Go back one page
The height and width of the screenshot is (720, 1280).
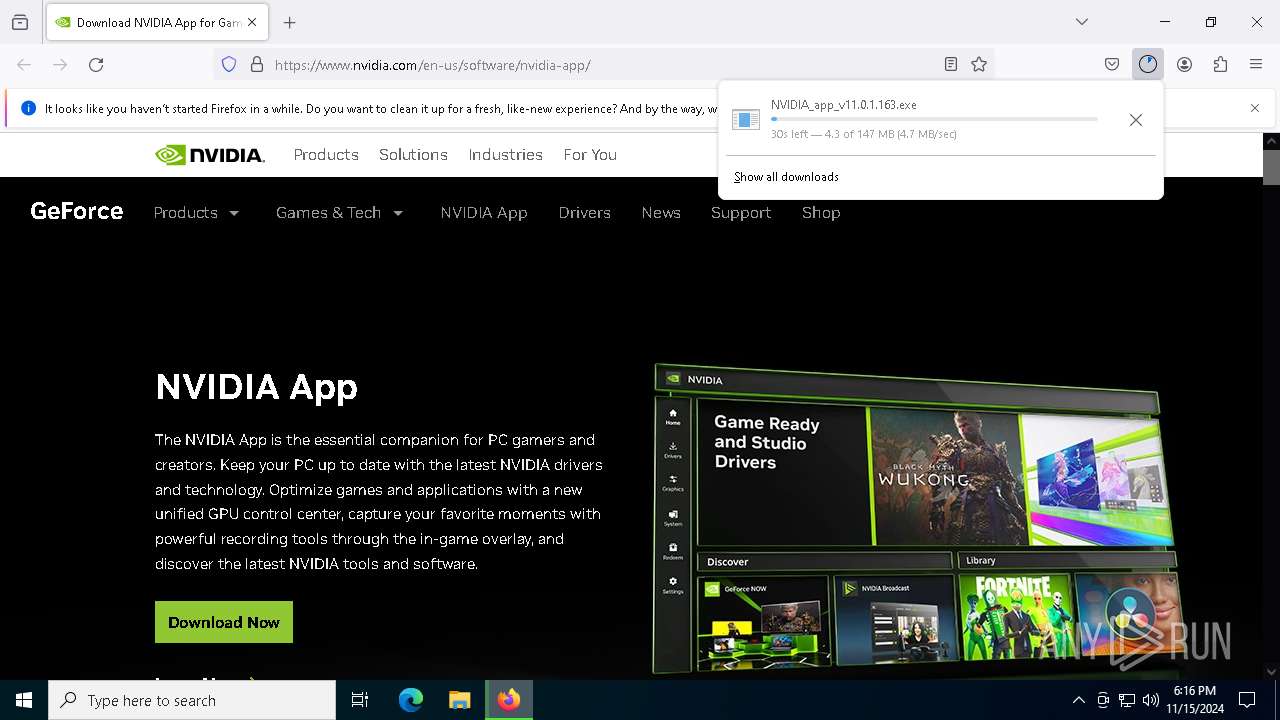pyautogui.click(x=24, y=64)
